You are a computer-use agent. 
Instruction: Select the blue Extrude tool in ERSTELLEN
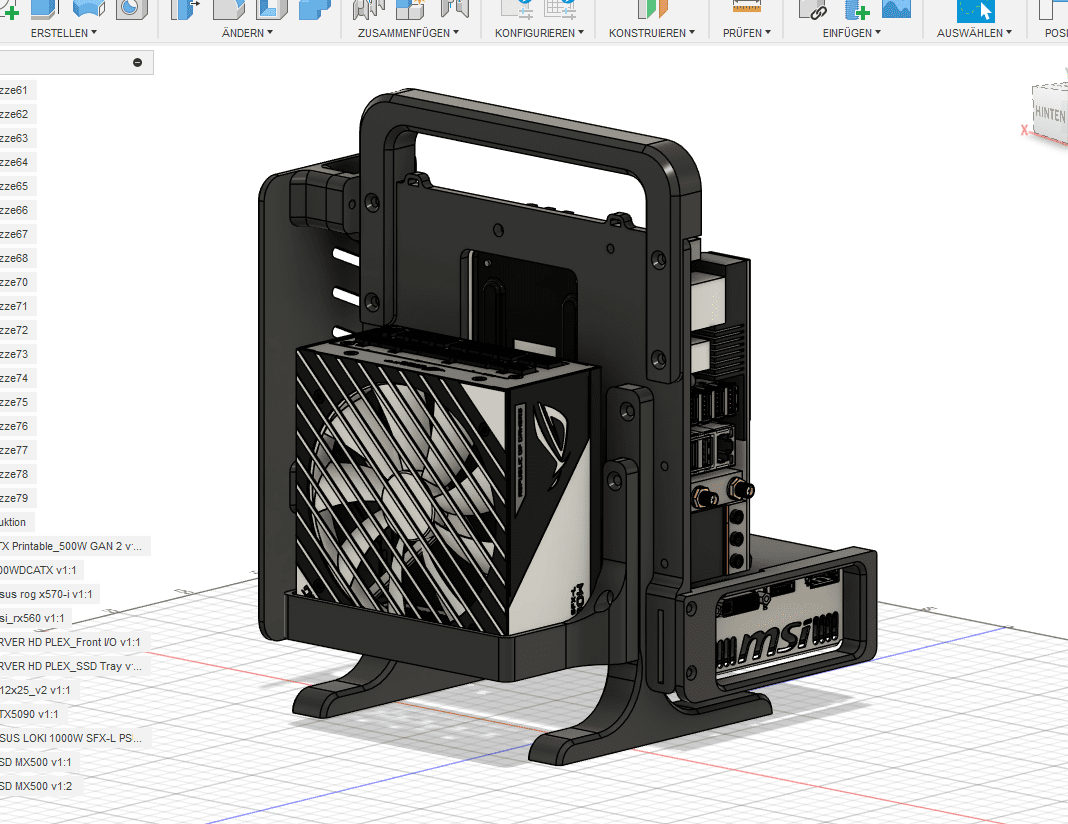click(x=45, y=8)
